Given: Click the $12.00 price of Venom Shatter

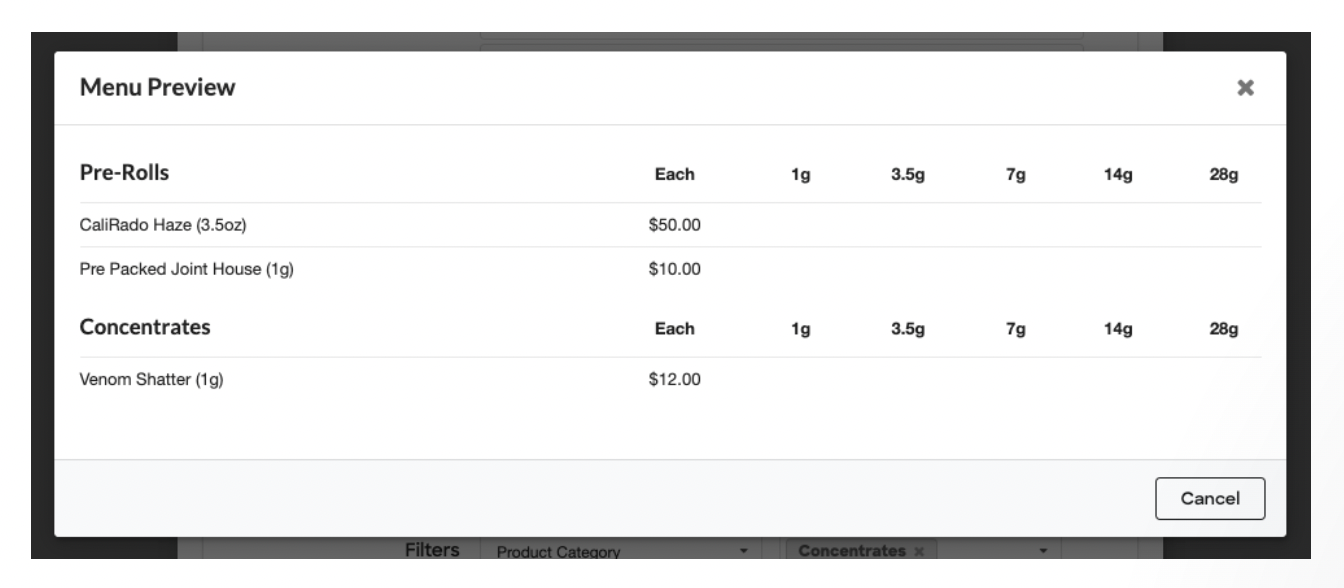Looking at the screenshot, I should pos(674,379).
